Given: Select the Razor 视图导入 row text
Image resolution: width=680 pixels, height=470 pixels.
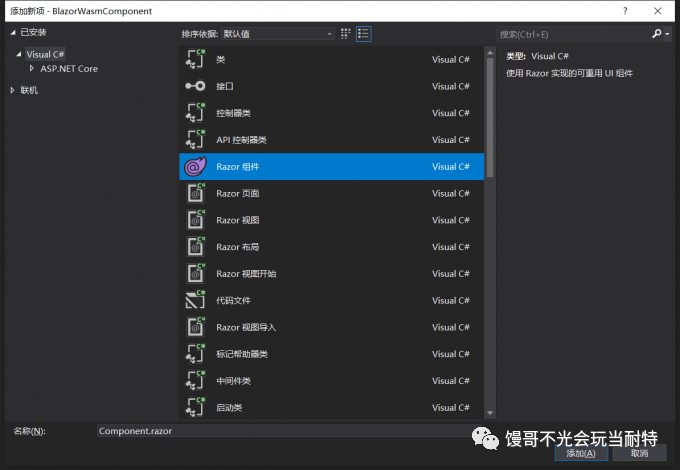Looking at the screenshot, I should 246,327.
